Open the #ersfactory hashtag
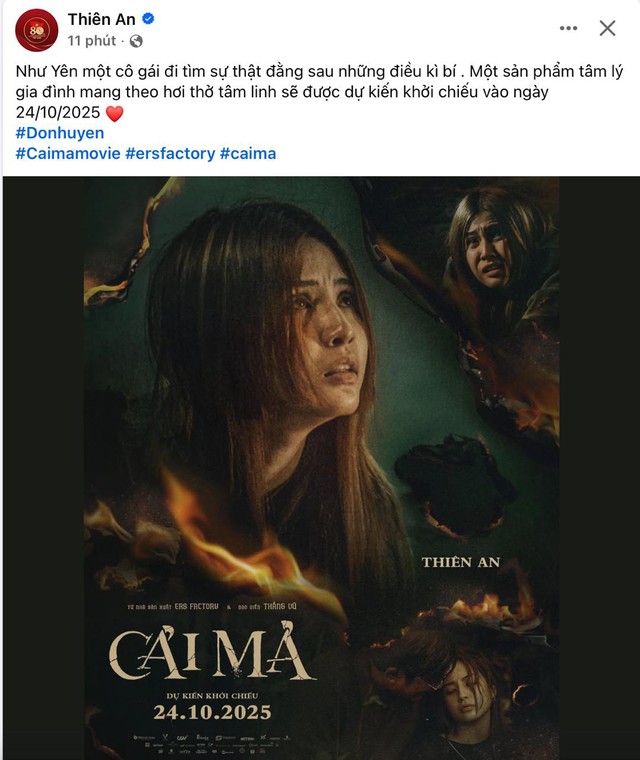This screenshot has height=760, width=640. (170, 154)
